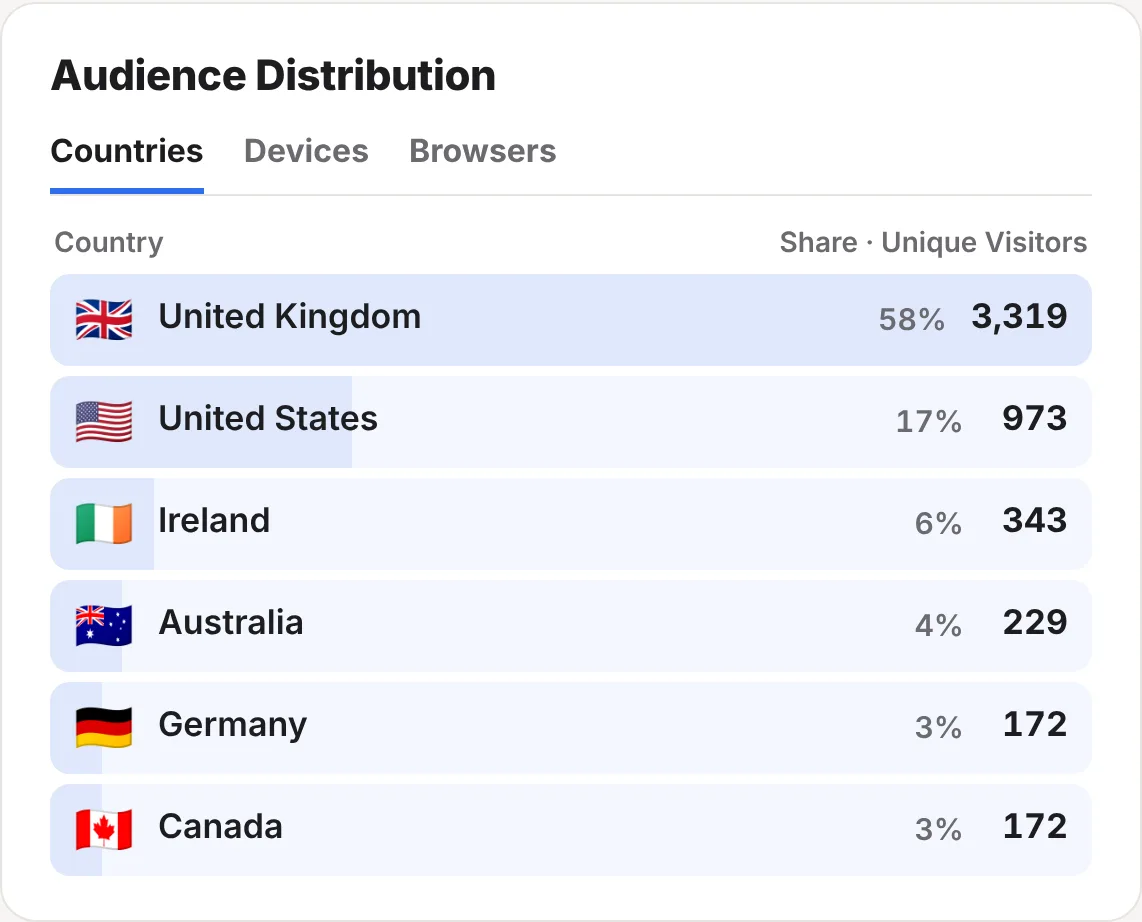
Task: Click the Ireland flag icon
Action: [104, 524]
